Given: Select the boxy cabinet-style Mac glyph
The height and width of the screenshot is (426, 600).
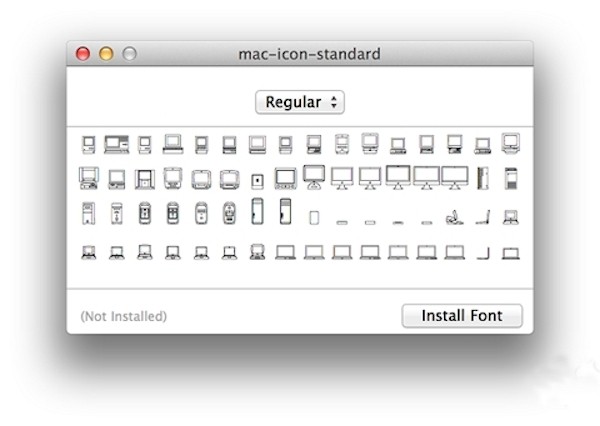Looking at the screenshot, I should tap(145, 179).
